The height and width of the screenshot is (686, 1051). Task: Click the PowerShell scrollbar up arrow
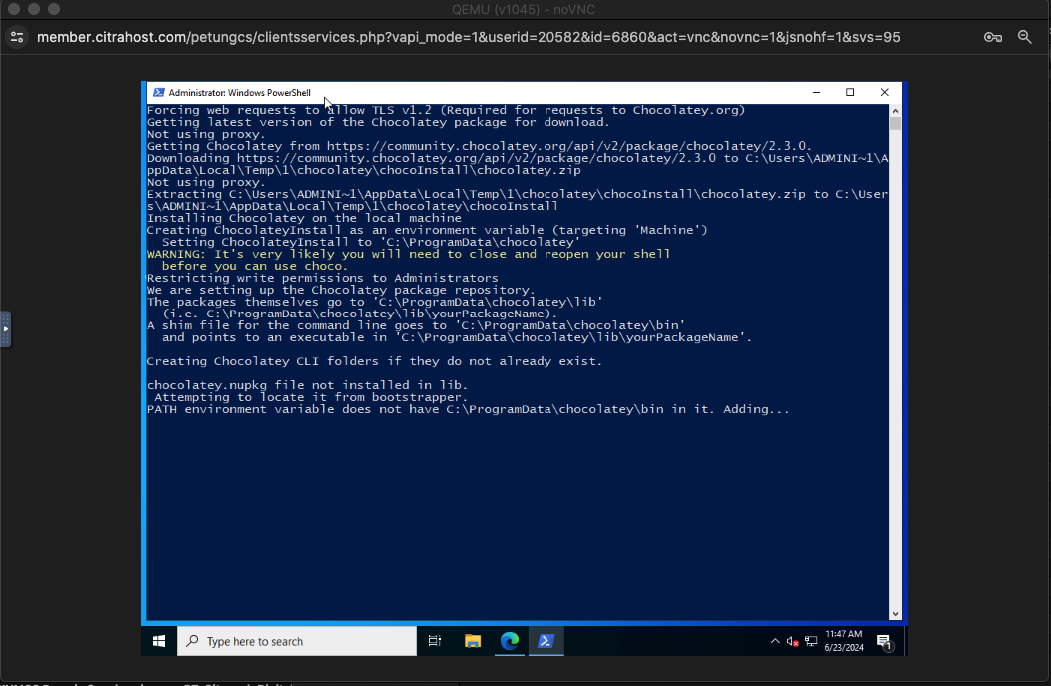pos(895,111)
